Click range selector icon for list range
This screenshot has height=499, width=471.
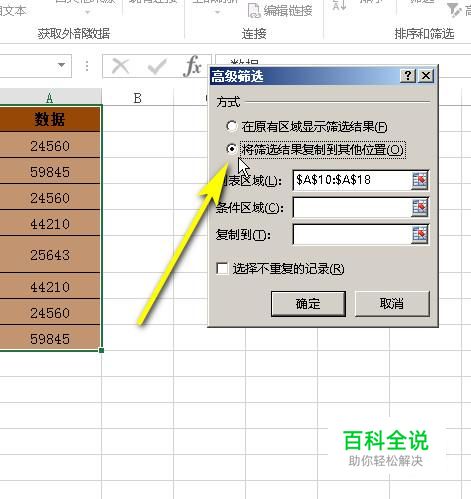[420, 181]
